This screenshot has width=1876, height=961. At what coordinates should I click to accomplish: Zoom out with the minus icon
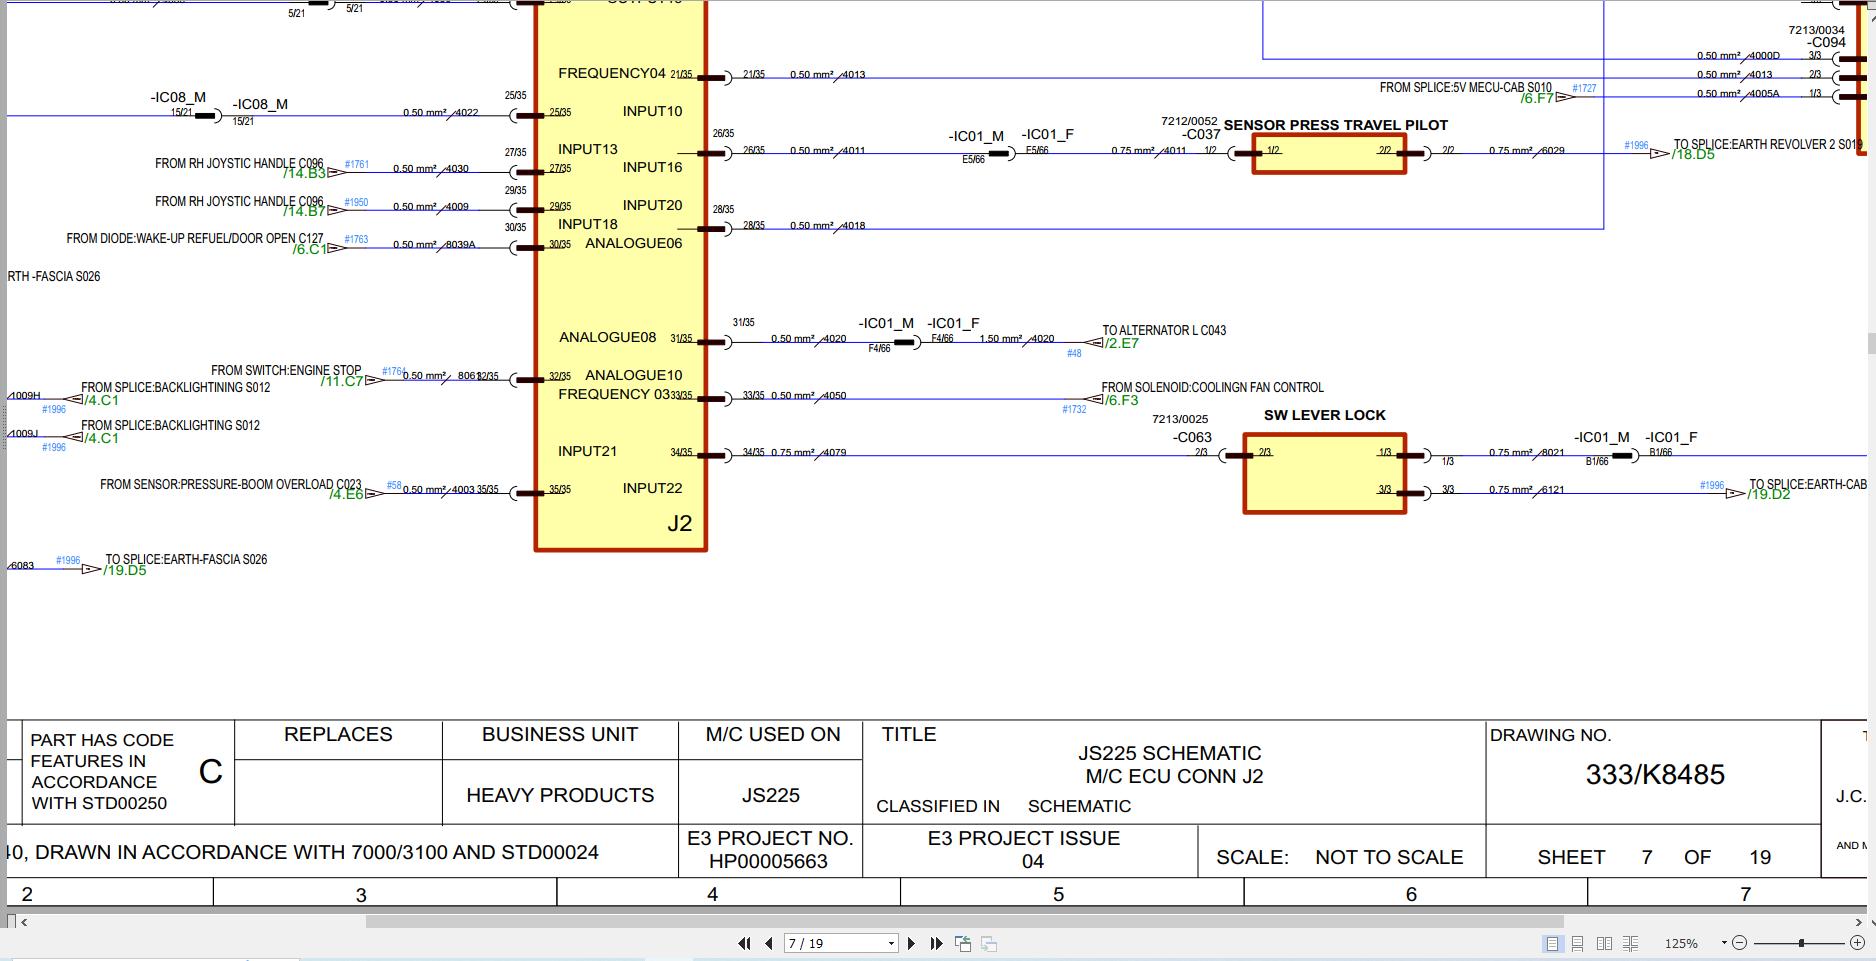1739,943
